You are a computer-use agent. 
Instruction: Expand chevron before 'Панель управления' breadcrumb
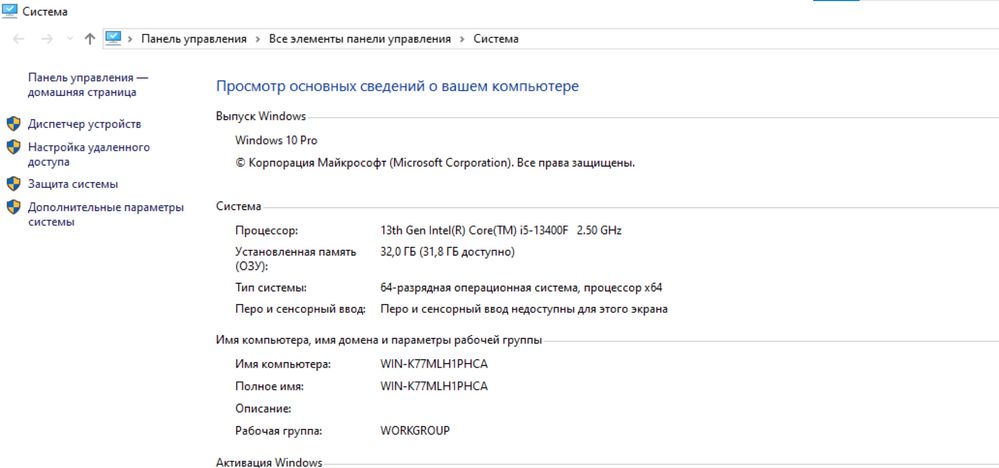(131, 39)
